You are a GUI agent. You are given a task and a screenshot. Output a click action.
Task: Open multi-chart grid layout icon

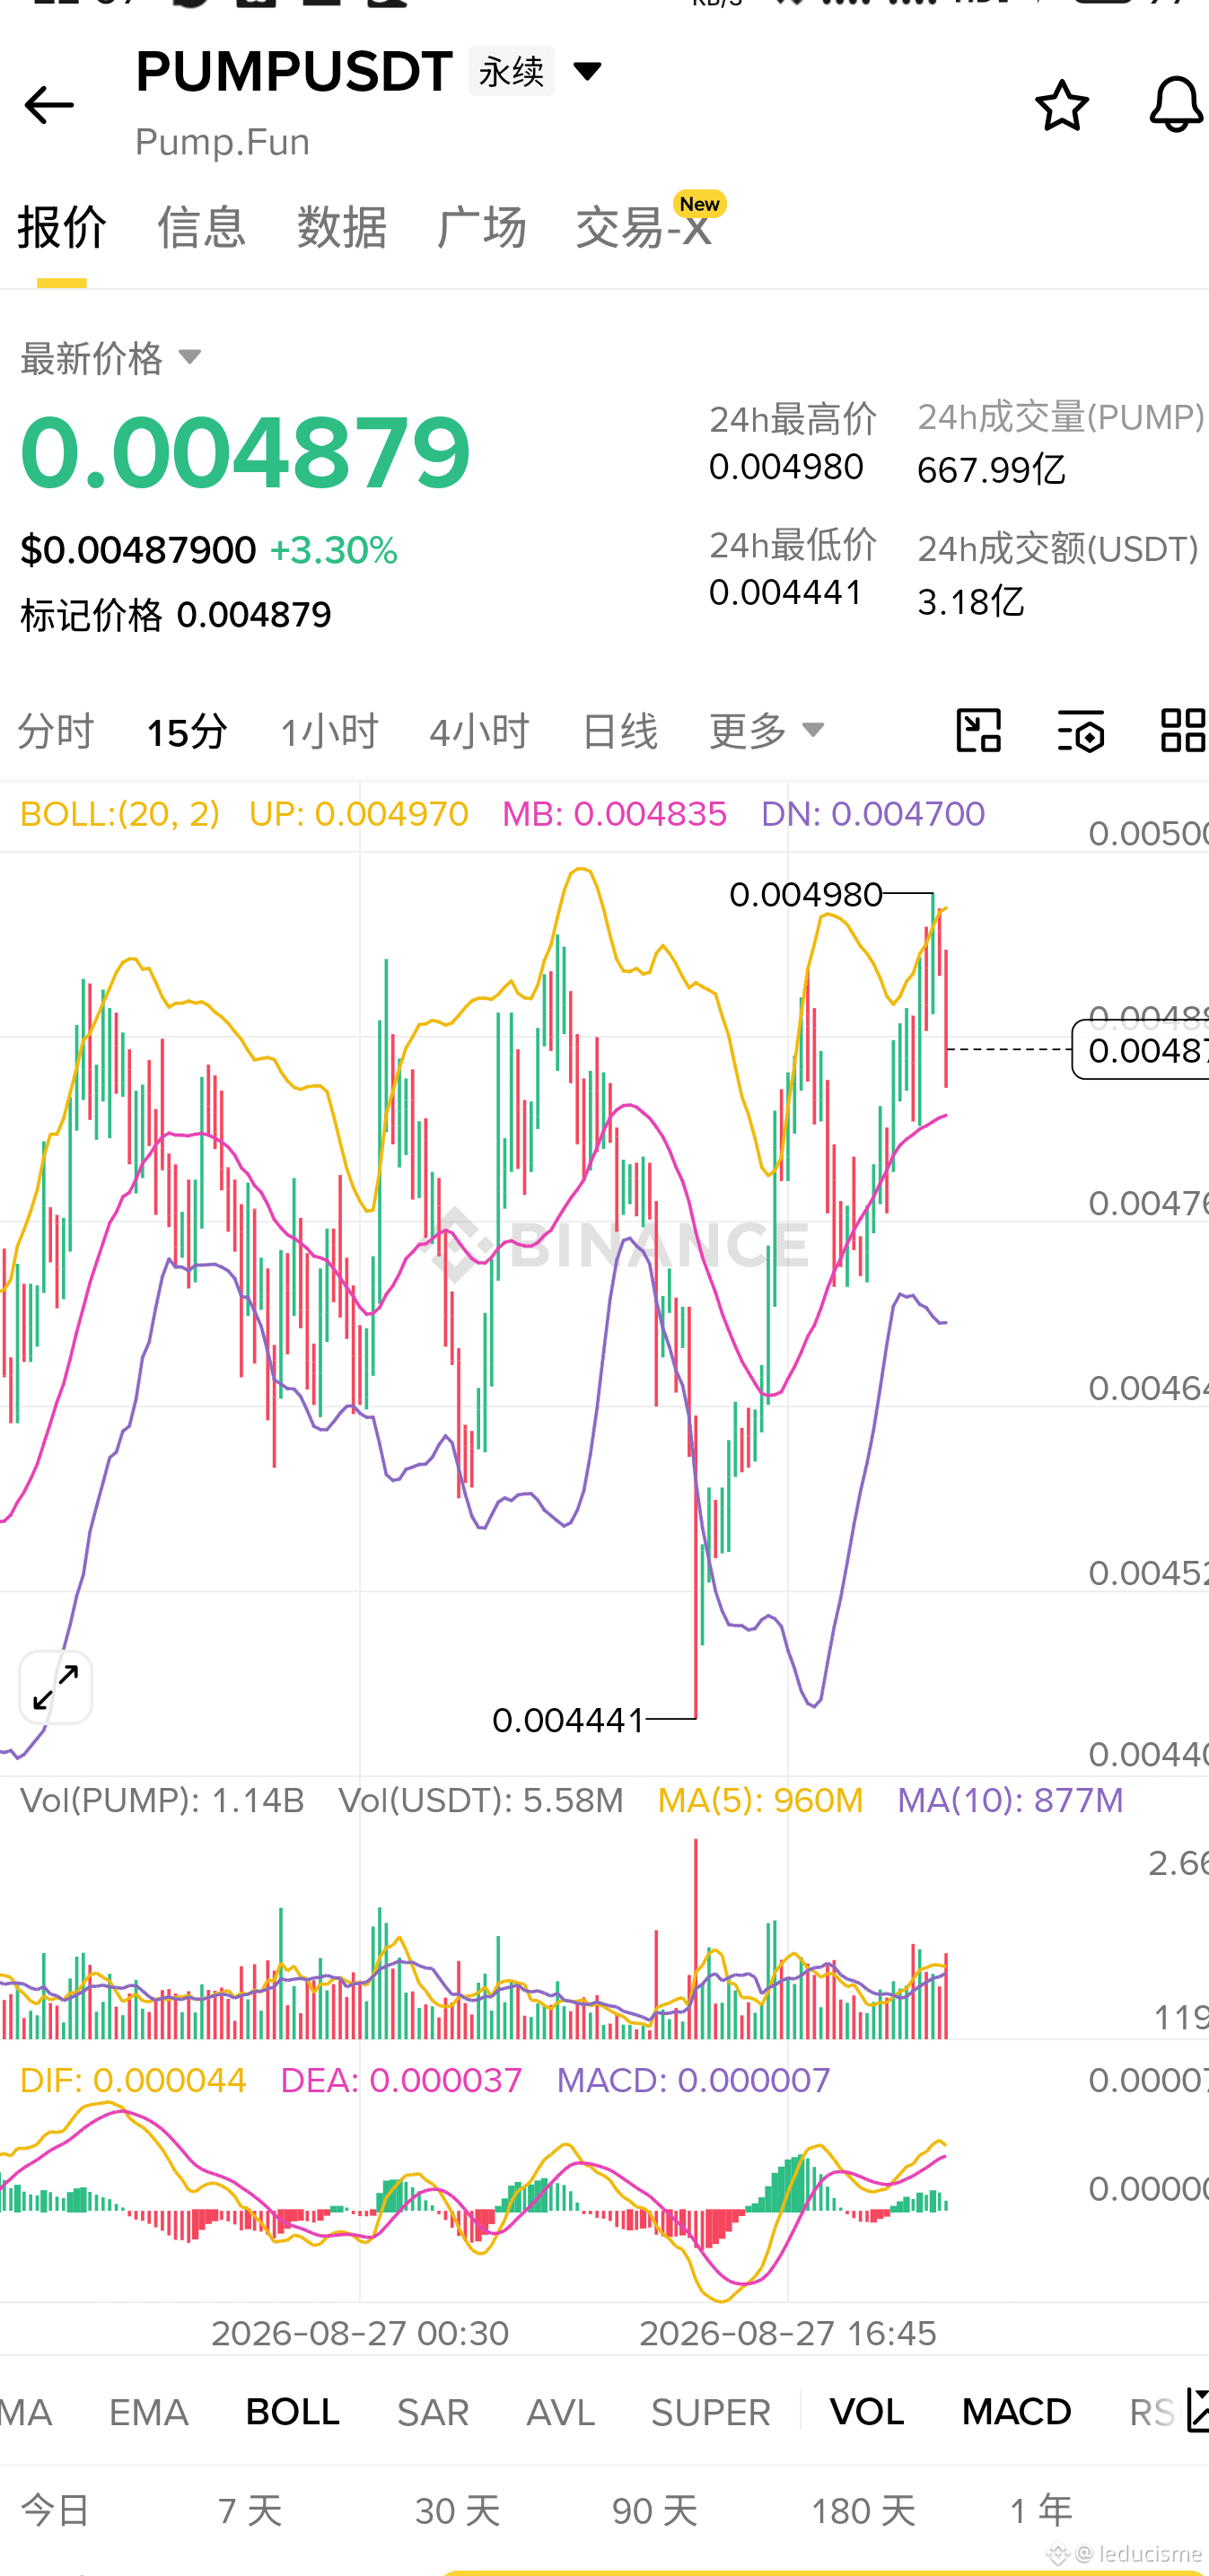pos(1183,730)
